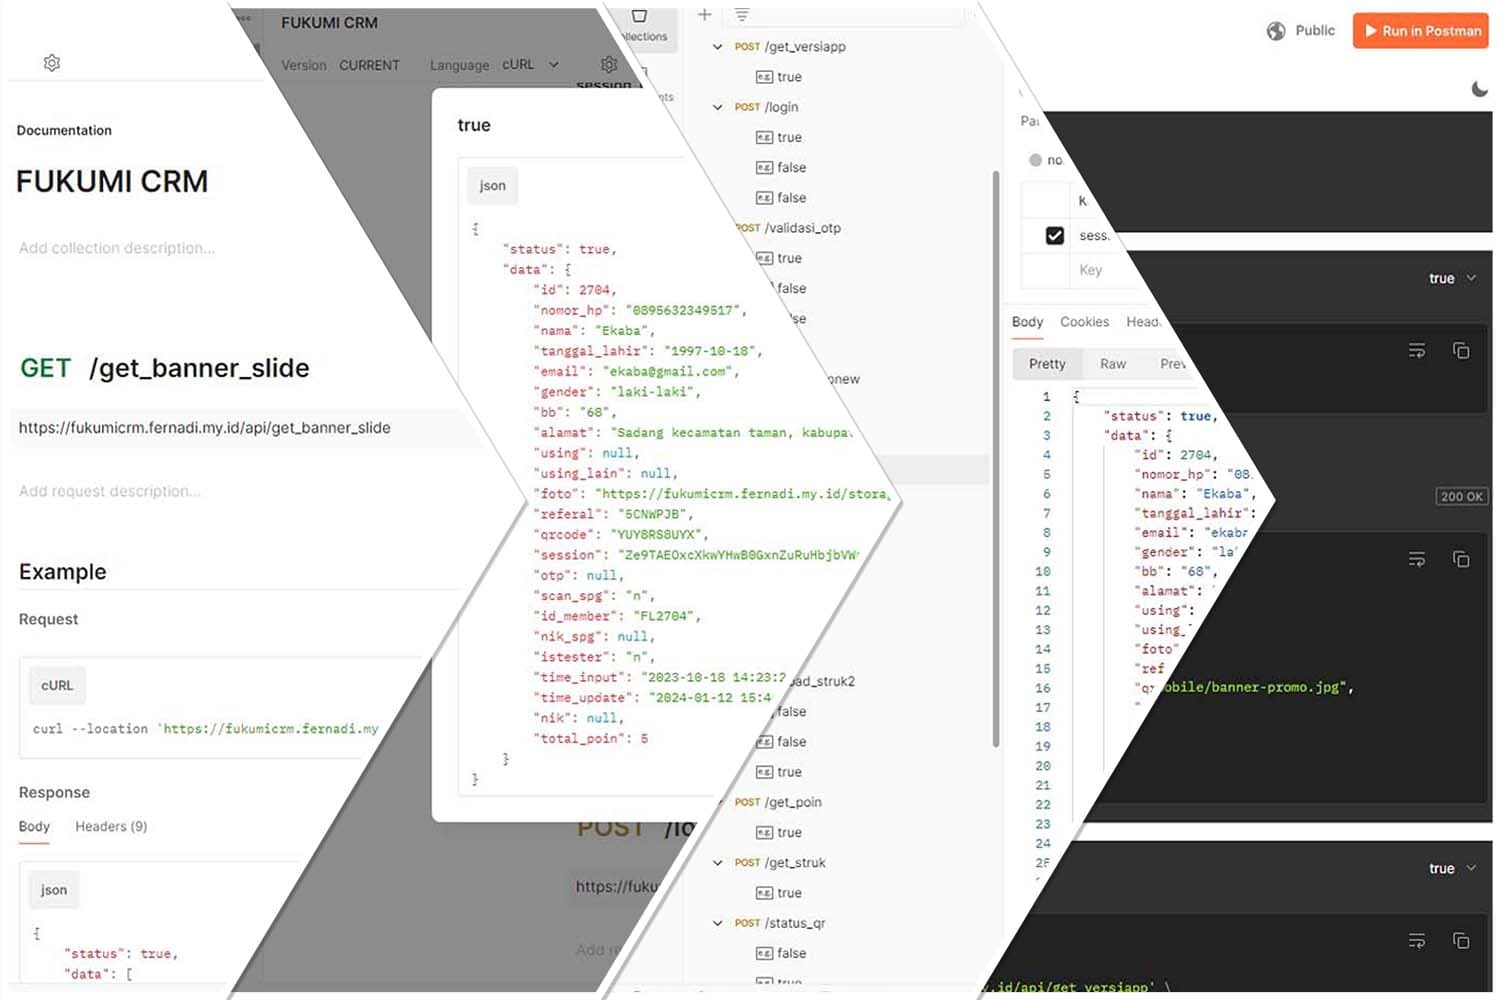
Task: Select the Pretty view tab
Action: pyautogui.click(x=1047, y=364)
